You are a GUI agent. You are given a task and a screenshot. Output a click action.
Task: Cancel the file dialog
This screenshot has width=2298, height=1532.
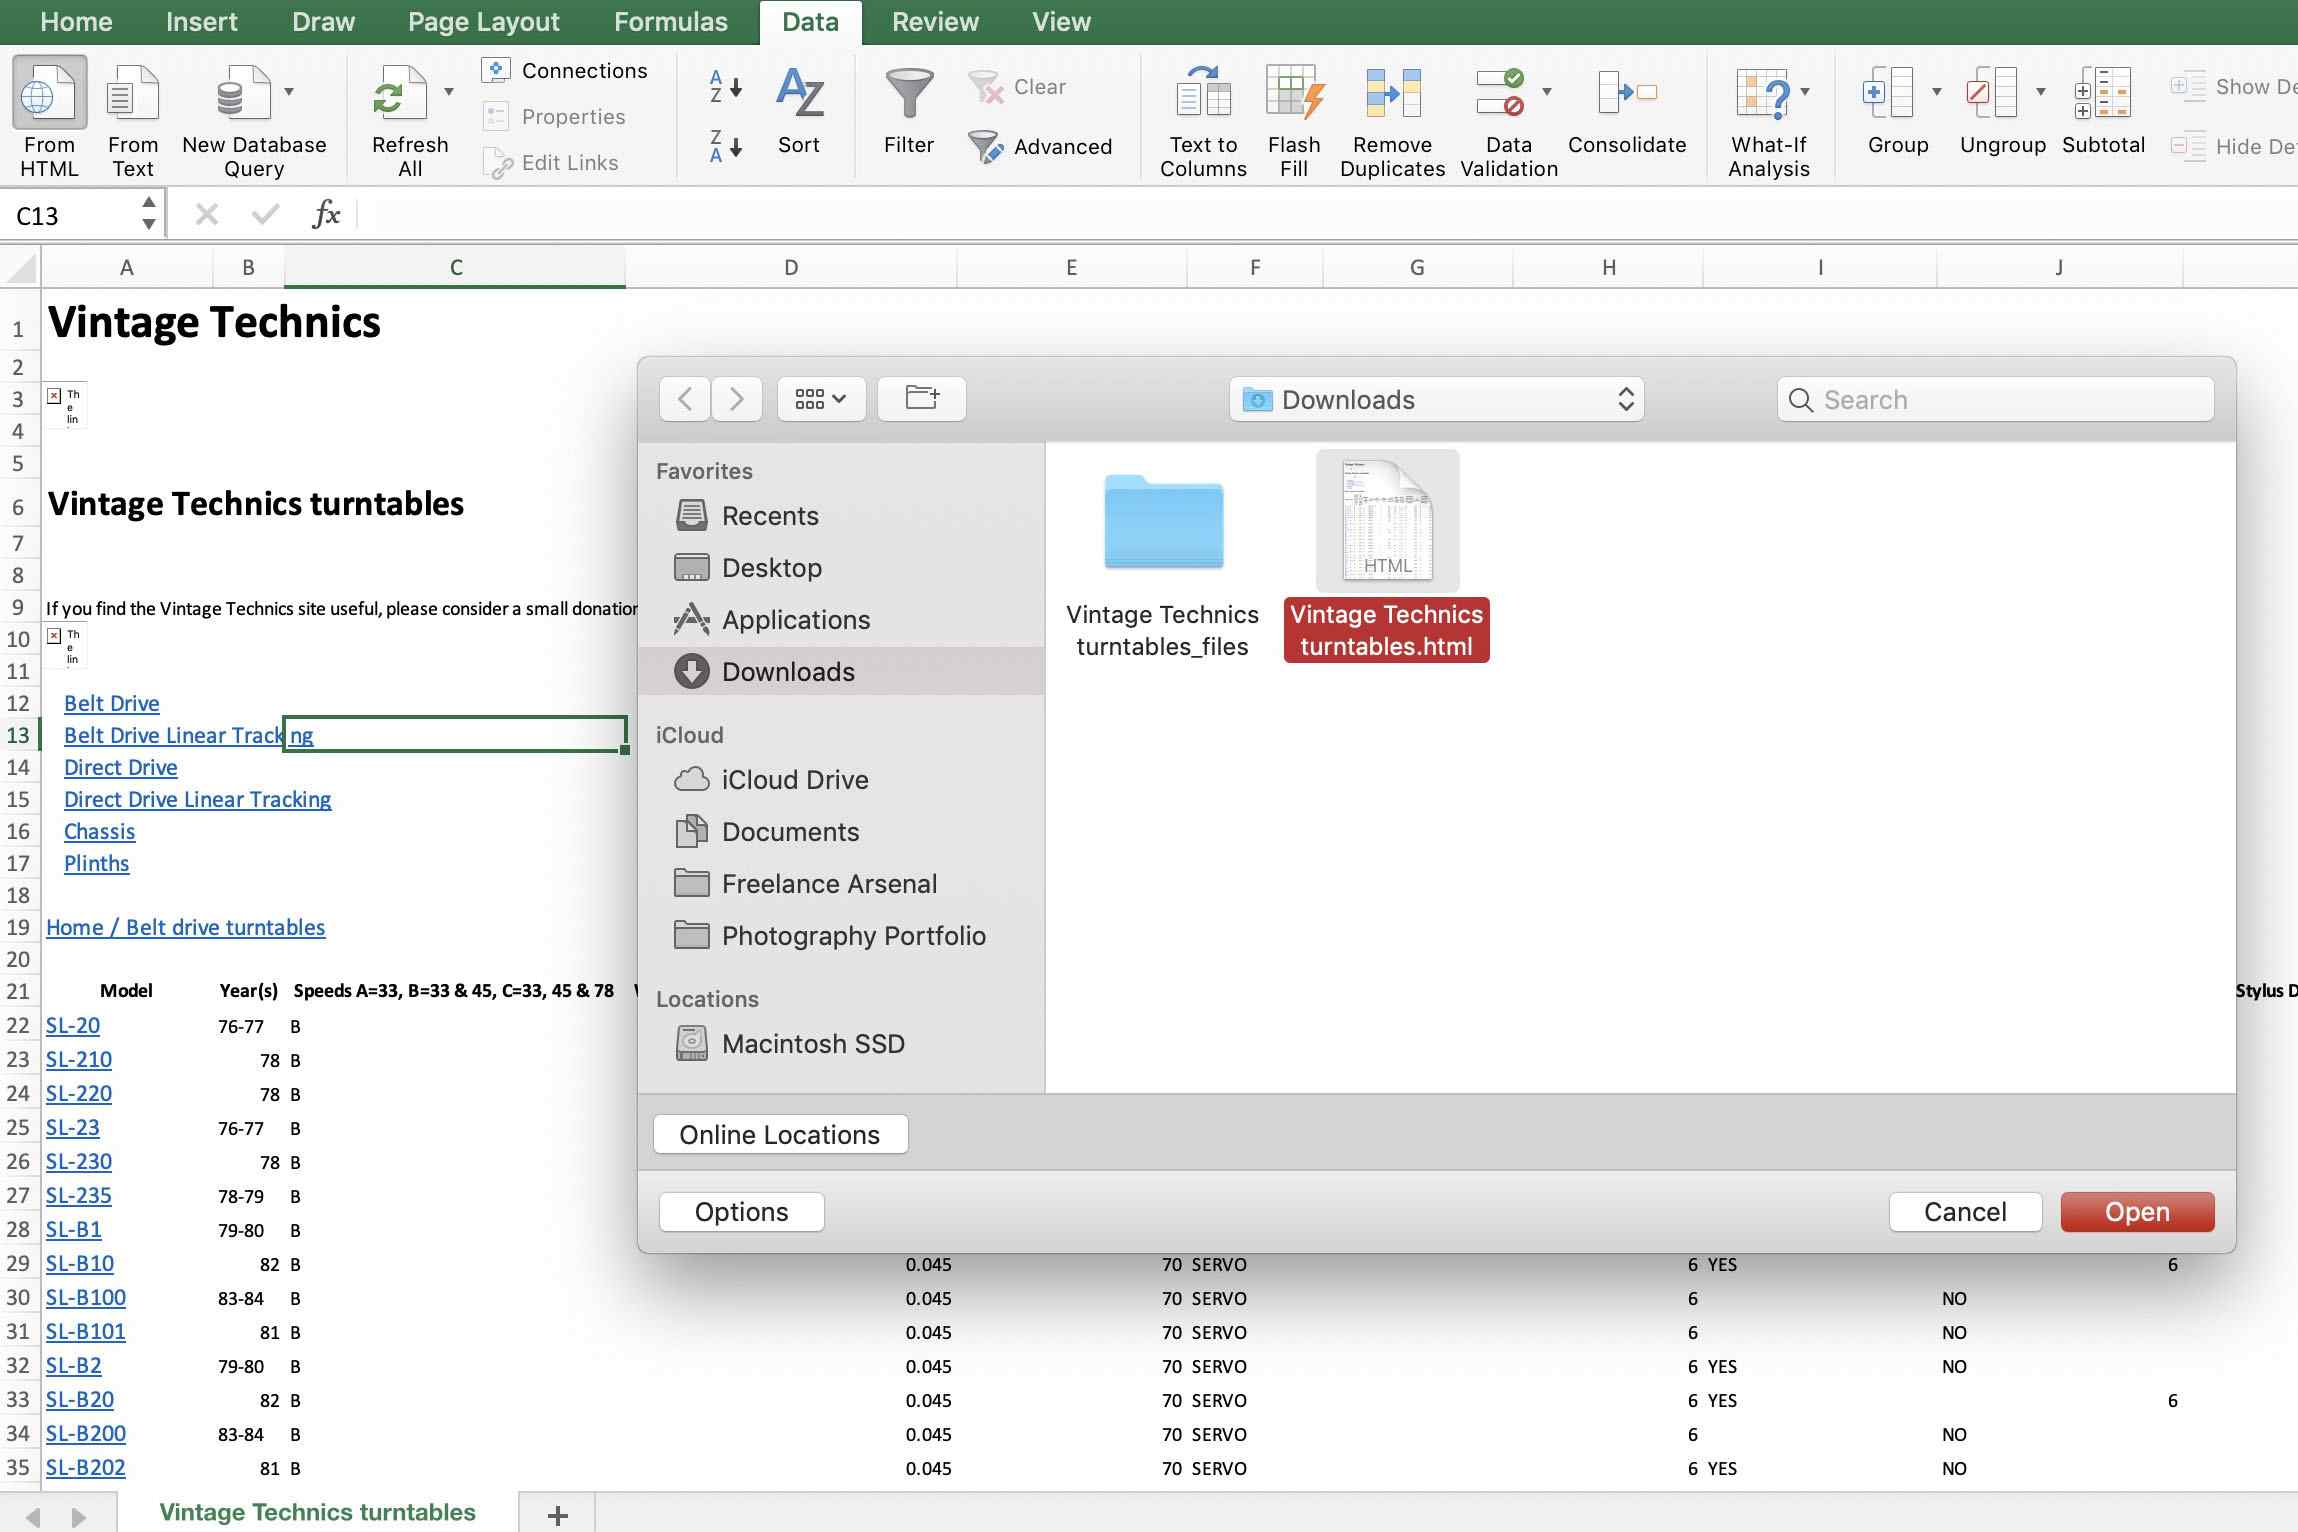(1965, 1212)
